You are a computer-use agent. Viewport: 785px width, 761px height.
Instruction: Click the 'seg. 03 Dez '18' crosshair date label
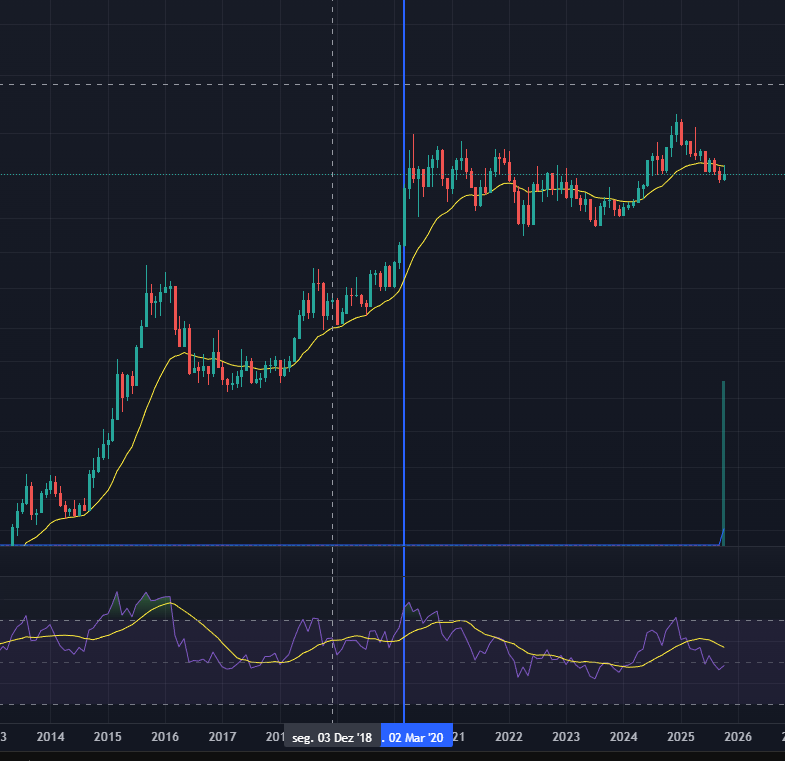pyautogui.click(x=332, y=737)
